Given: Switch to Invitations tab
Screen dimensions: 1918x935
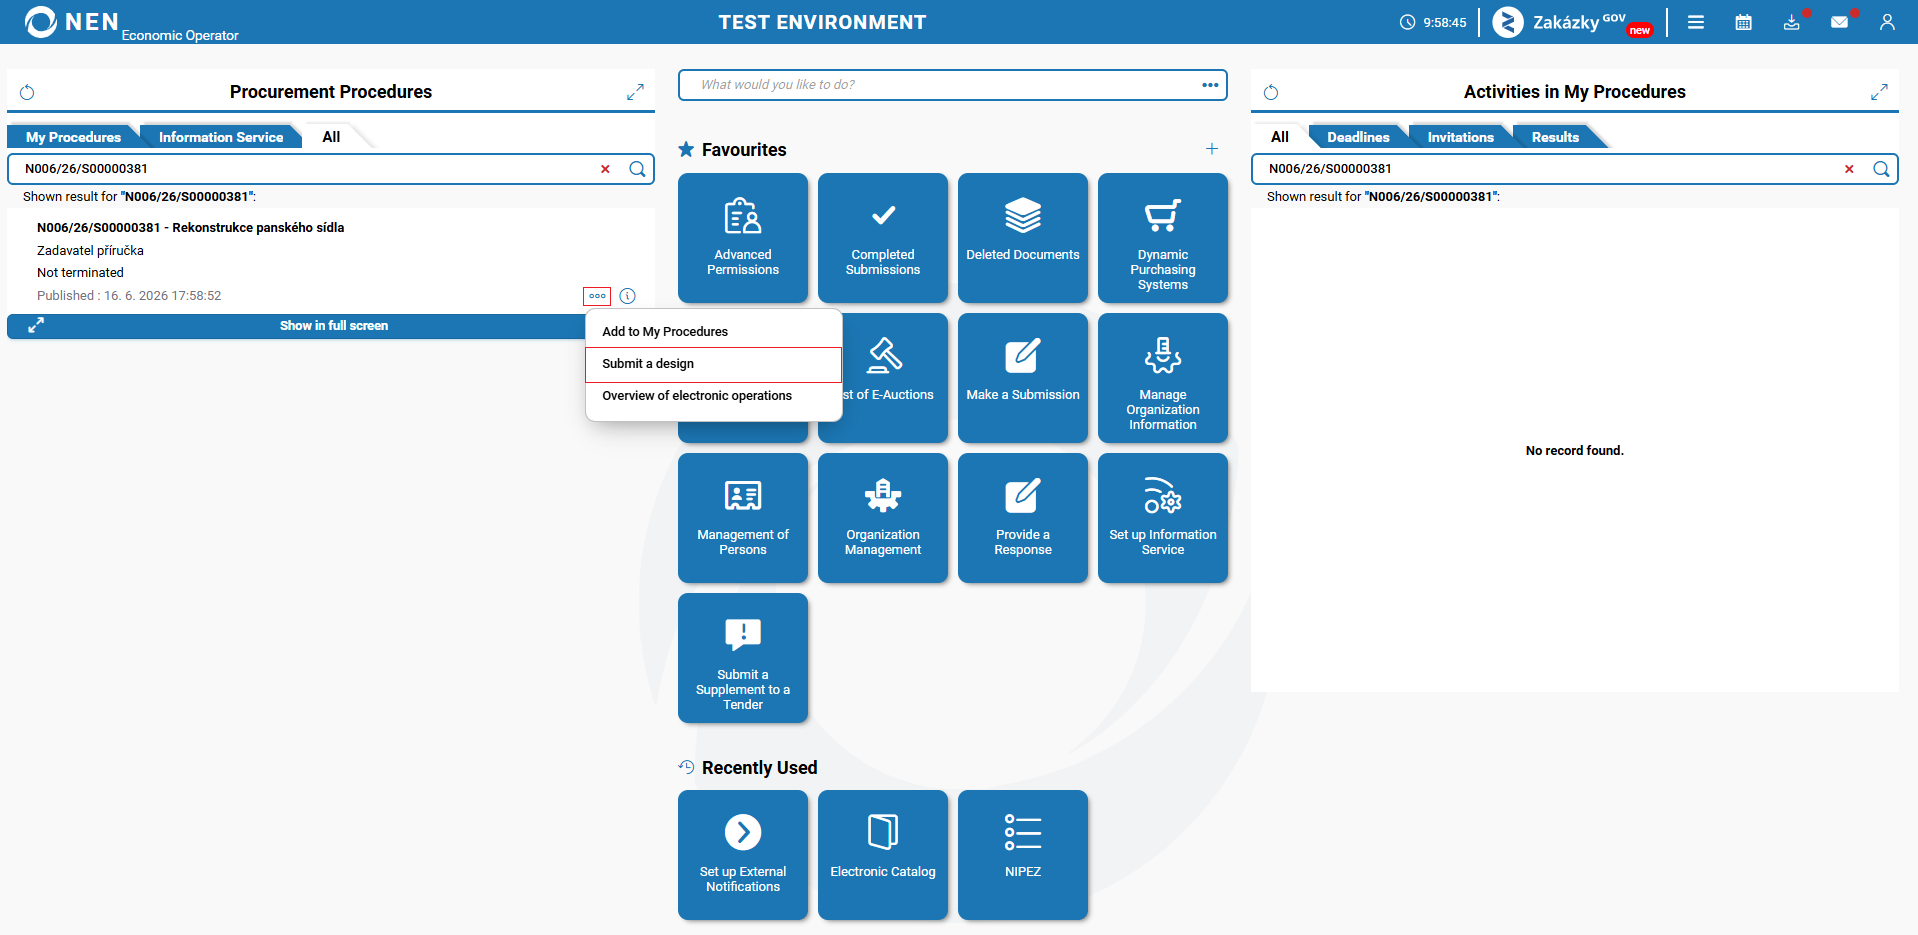Looking at the screenshot, I should (x=1460, y=137).
